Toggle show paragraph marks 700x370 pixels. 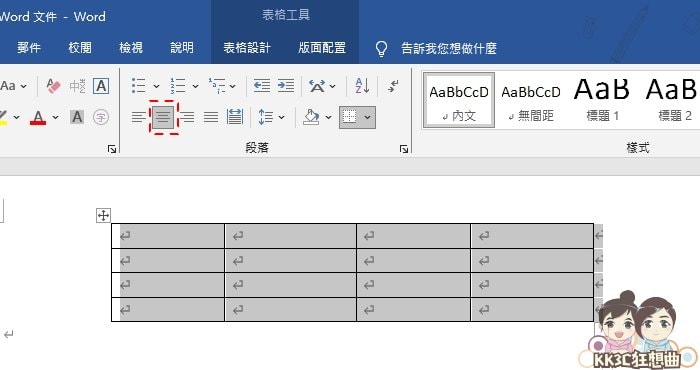tap(393, 85)
